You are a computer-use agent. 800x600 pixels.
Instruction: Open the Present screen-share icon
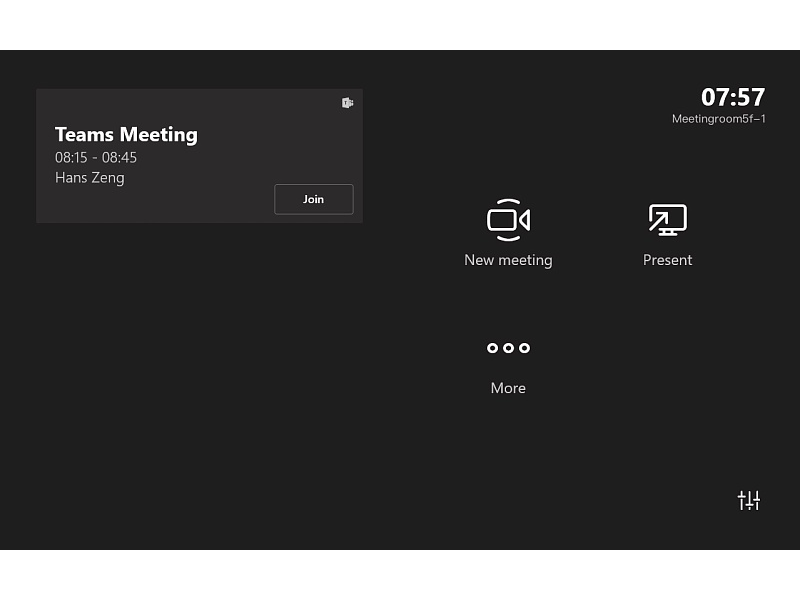point(667,220)
